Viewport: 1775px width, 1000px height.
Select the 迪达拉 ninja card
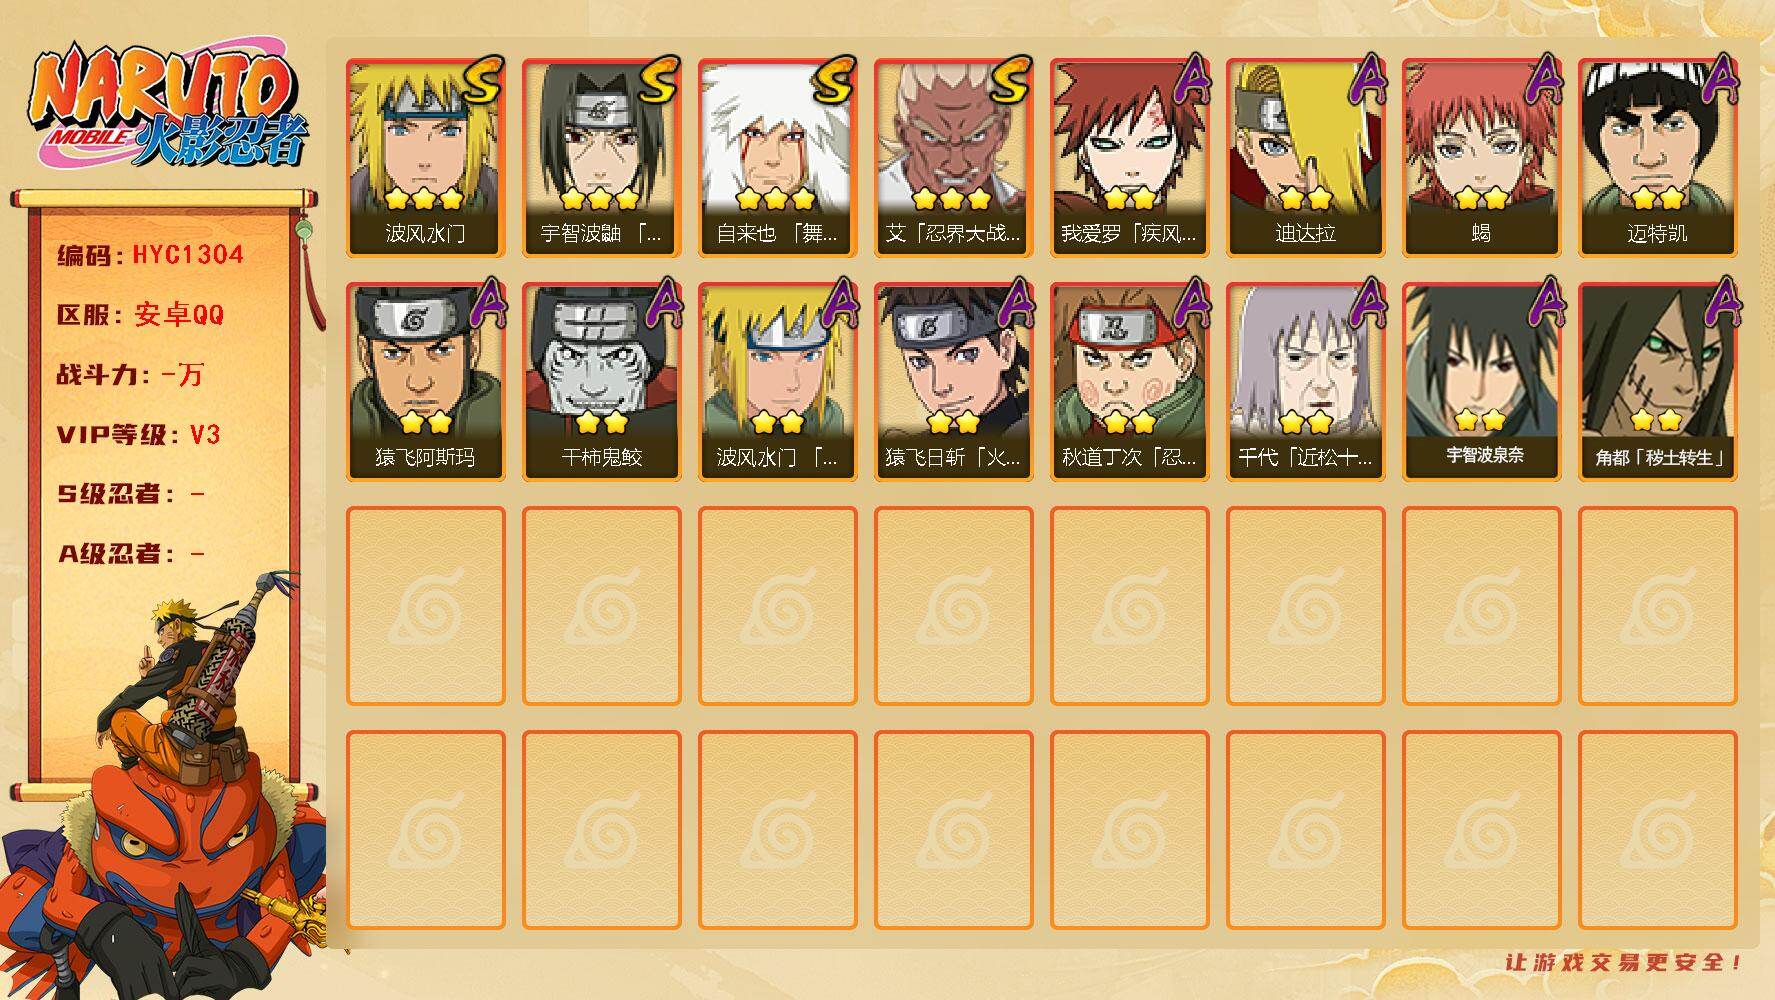tap(1305, 158)
